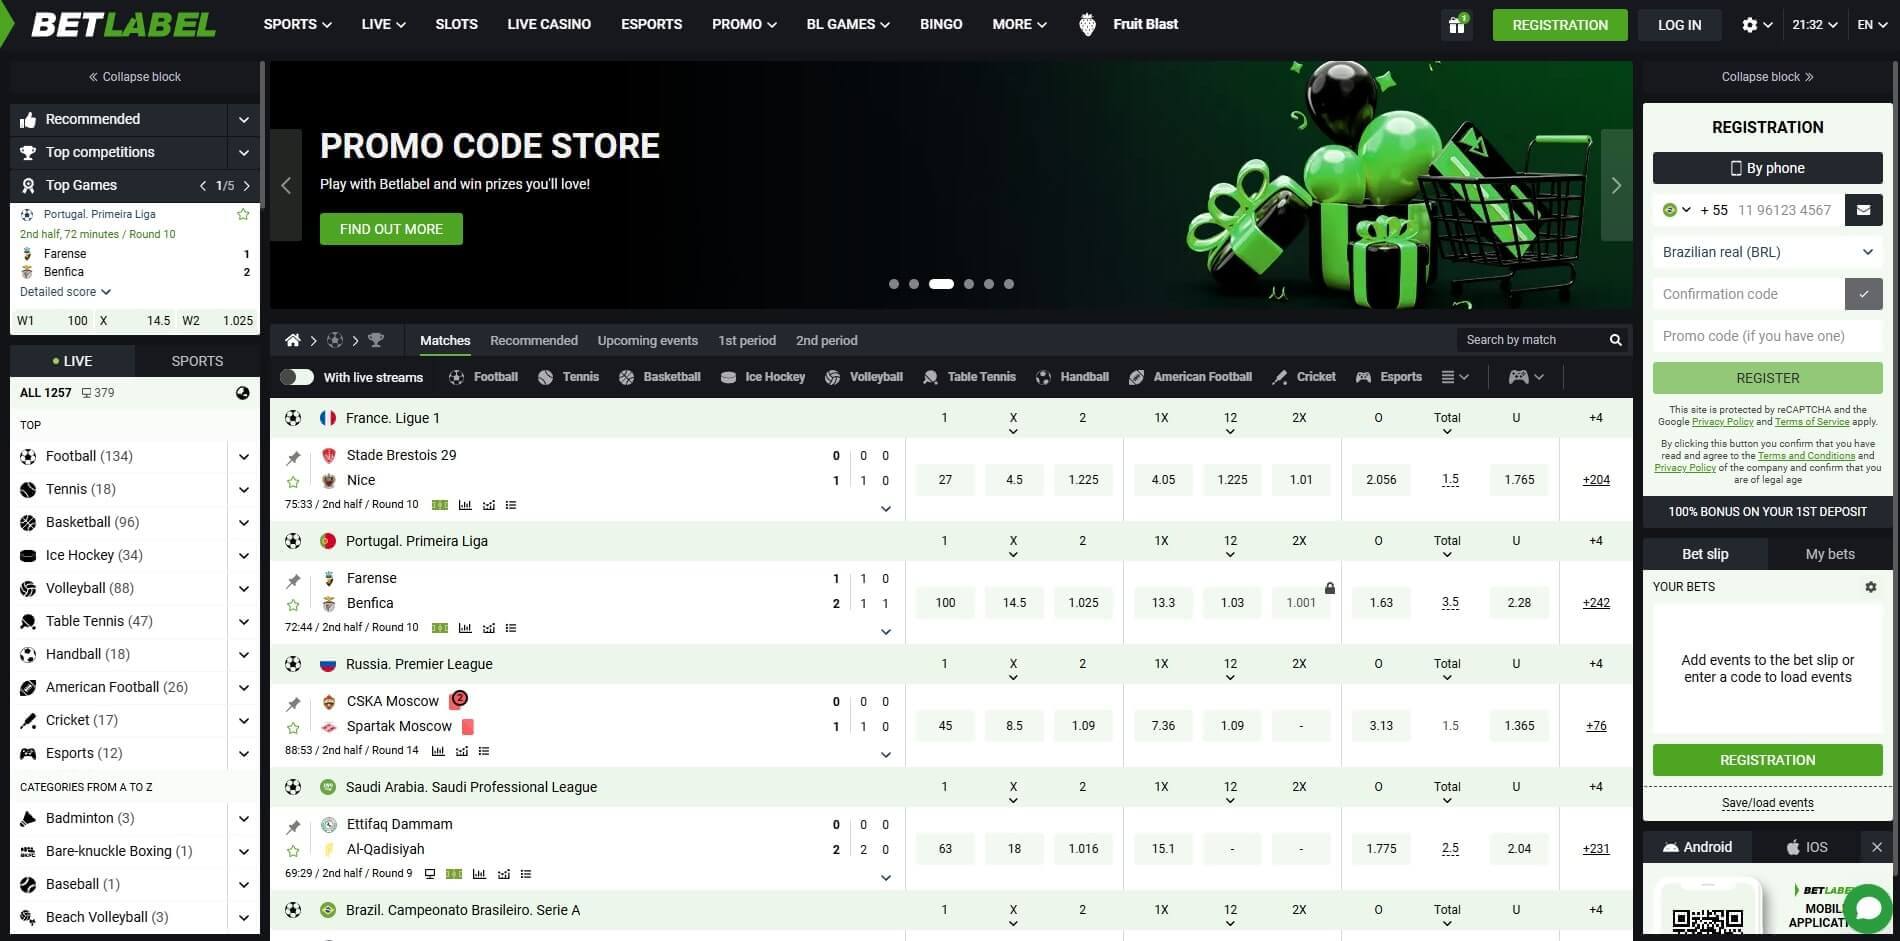1900x941 pixels.
Task: Click the Save/load events link
Action: (1767, 803)
